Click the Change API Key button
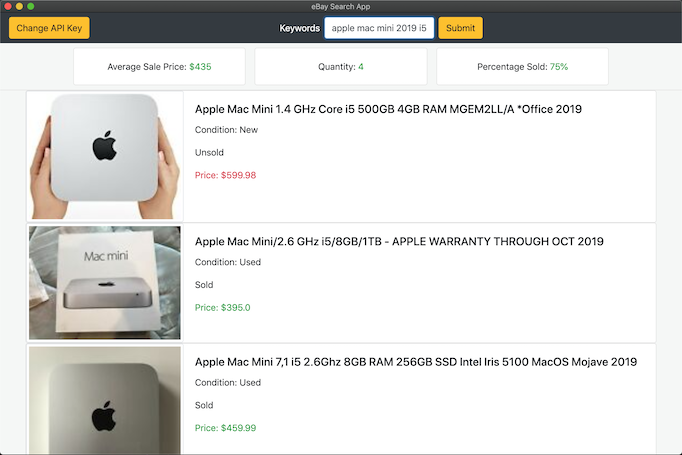The image size is (682, 455). pyautogui.click(x=49, y=28)
